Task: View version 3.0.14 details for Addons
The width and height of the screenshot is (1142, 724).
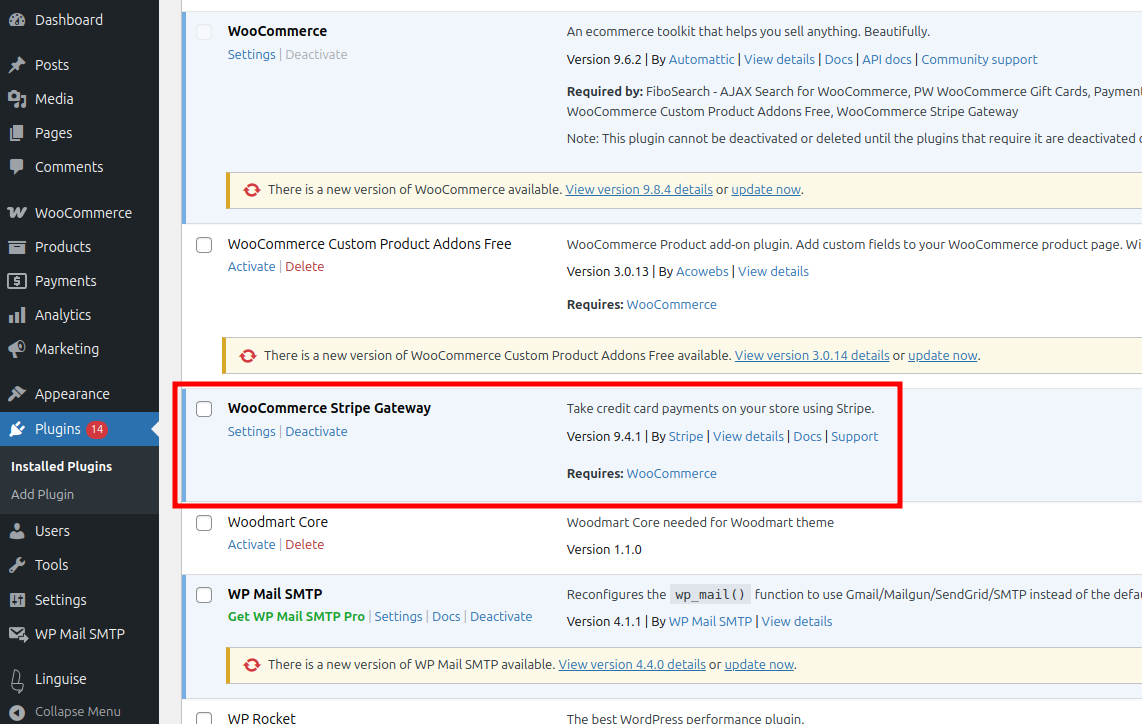Action: [x=812, y=355]
